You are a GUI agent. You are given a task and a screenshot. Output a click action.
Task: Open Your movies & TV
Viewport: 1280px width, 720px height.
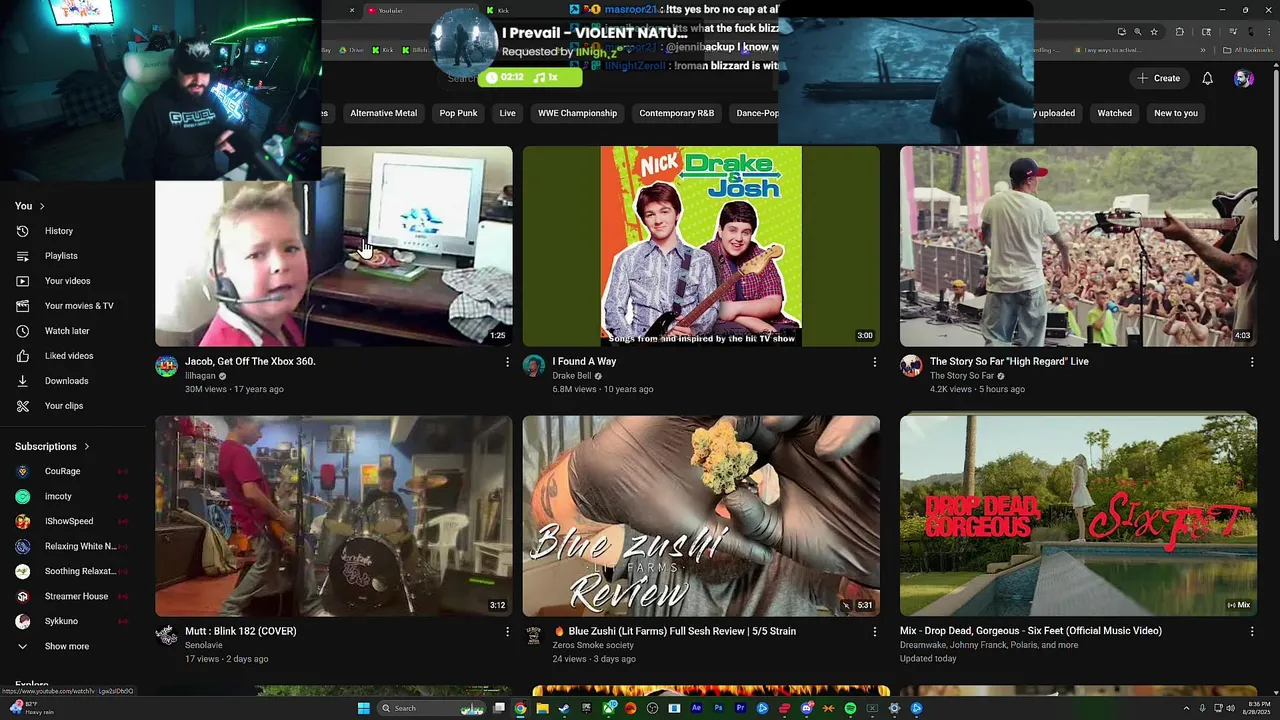point(79,306)
